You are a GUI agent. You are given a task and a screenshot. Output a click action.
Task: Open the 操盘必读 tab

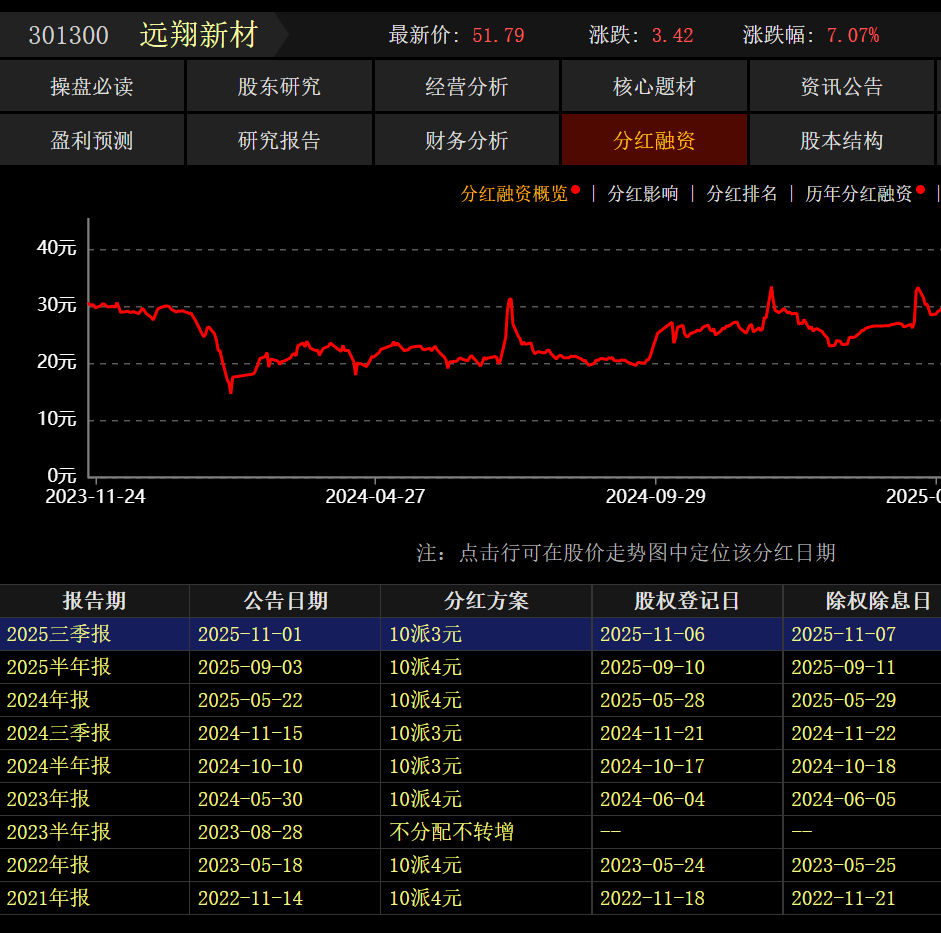(x=92, y=86)
